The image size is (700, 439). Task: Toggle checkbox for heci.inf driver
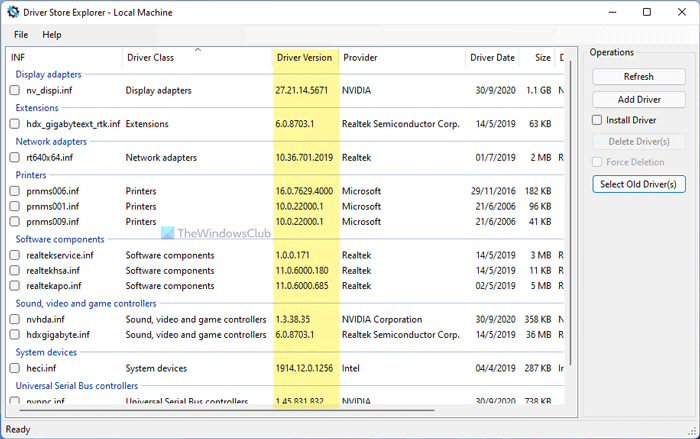click(x=15, y=369)
